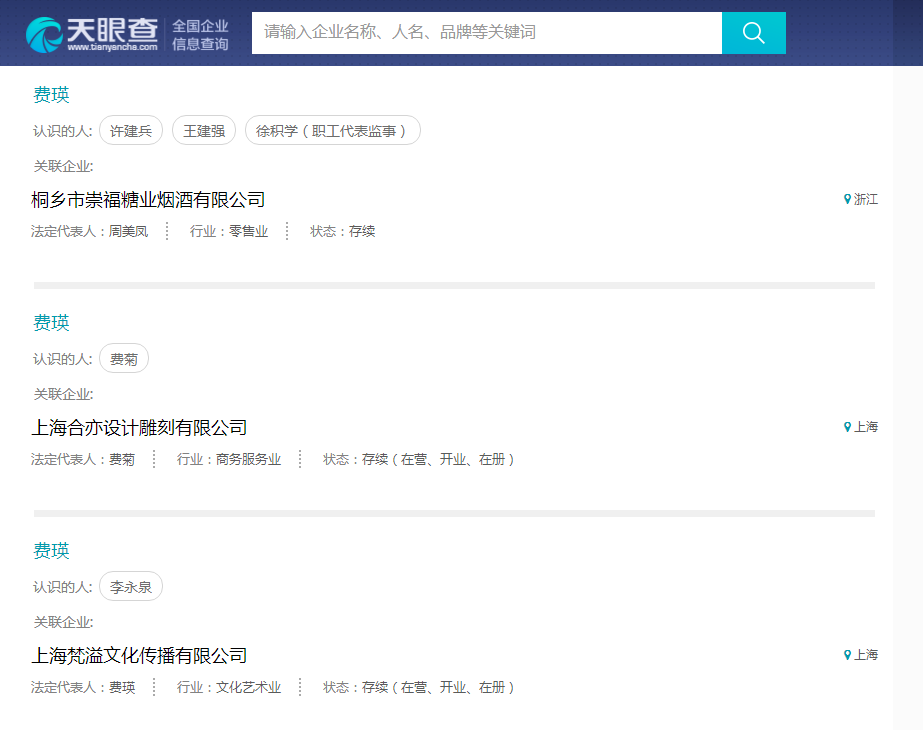Focus the company keyword search field
The image size is (923, 730).
[x=486, y=33]
